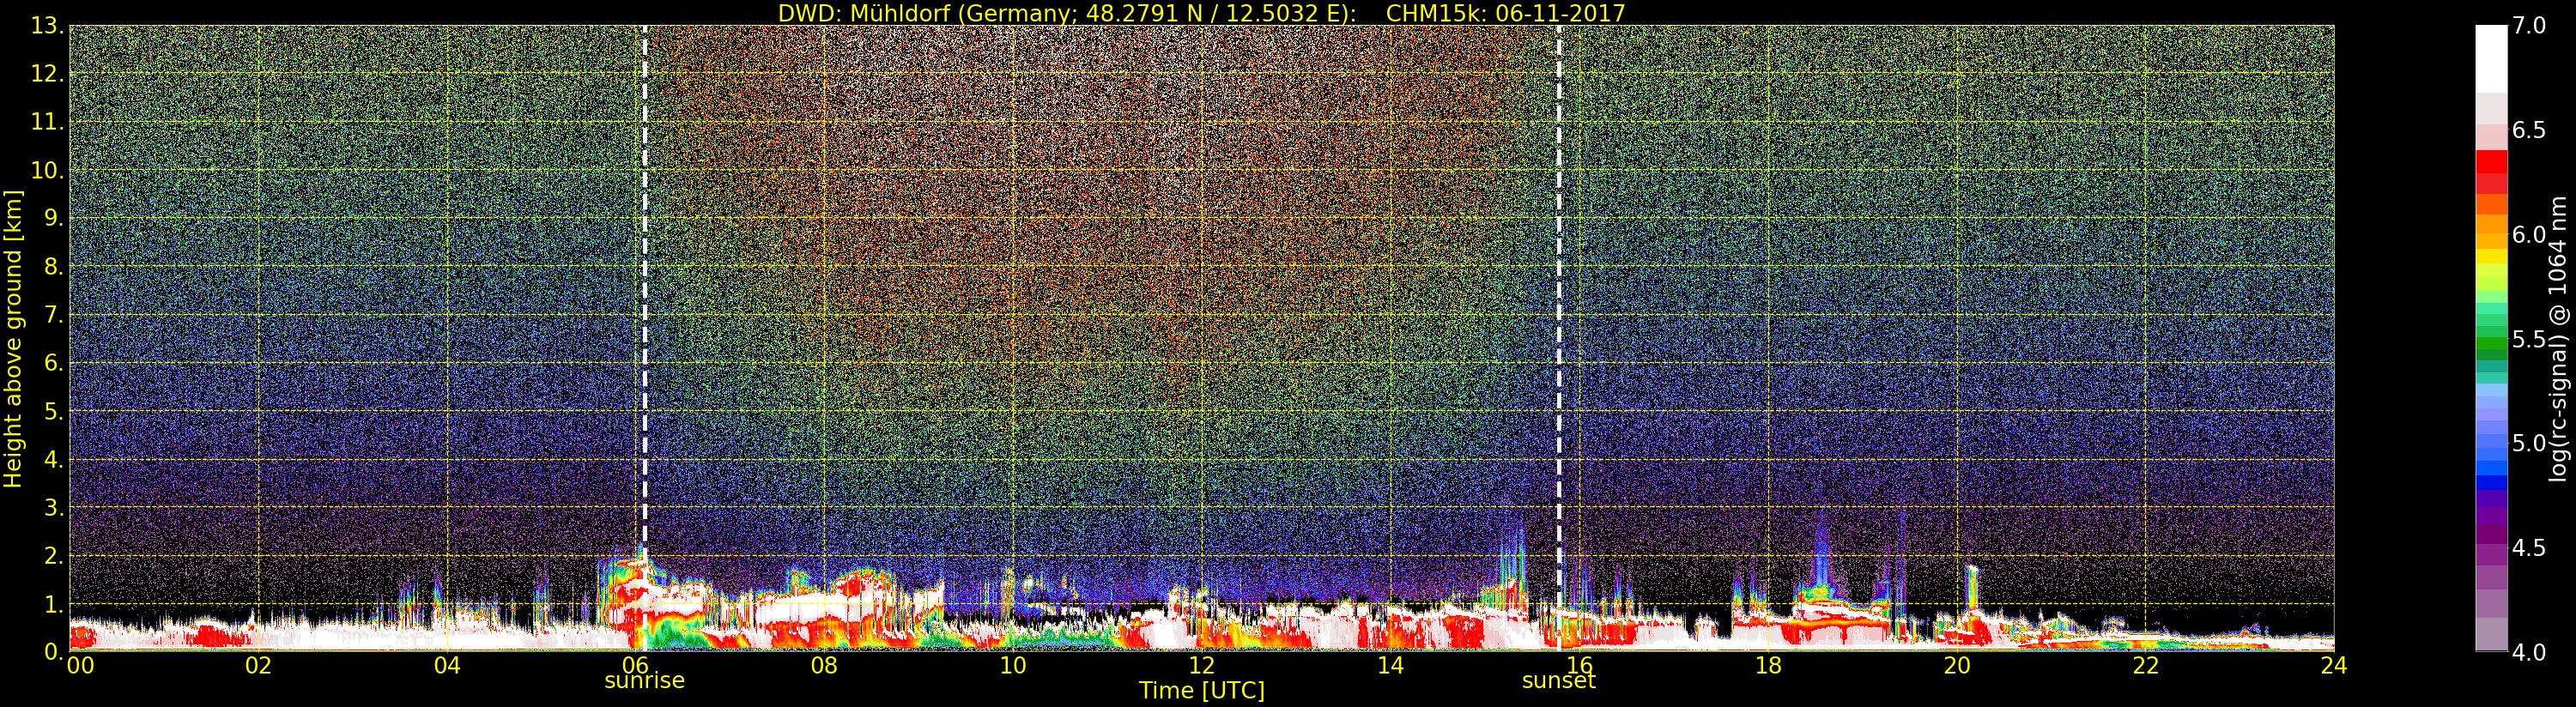Select height axis tick '13.'

point(47,26)
